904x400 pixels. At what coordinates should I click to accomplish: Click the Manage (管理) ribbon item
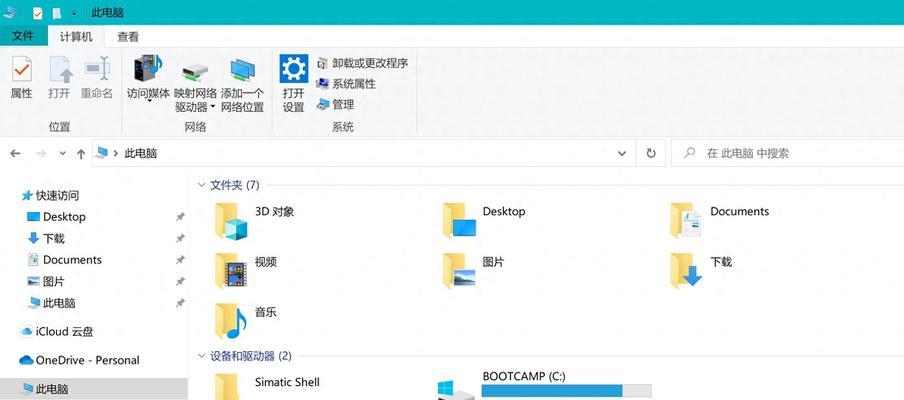(x=335, y=104)
